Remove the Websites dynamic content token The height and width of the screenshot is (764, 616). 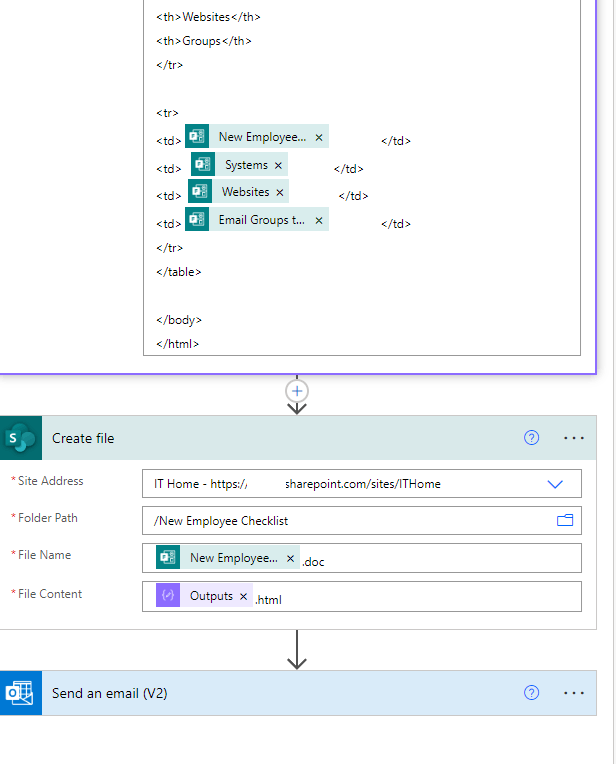(280, 192)
